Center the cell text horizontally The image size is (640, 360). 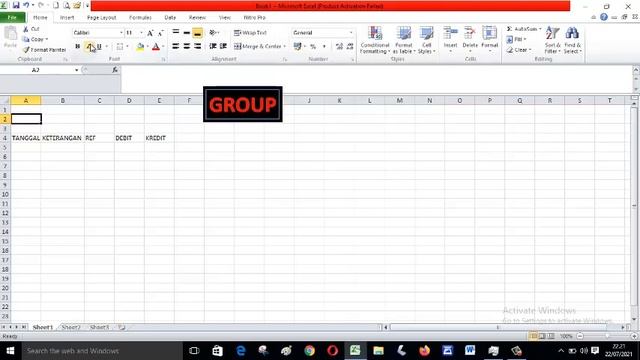click(x=187, y=46)
